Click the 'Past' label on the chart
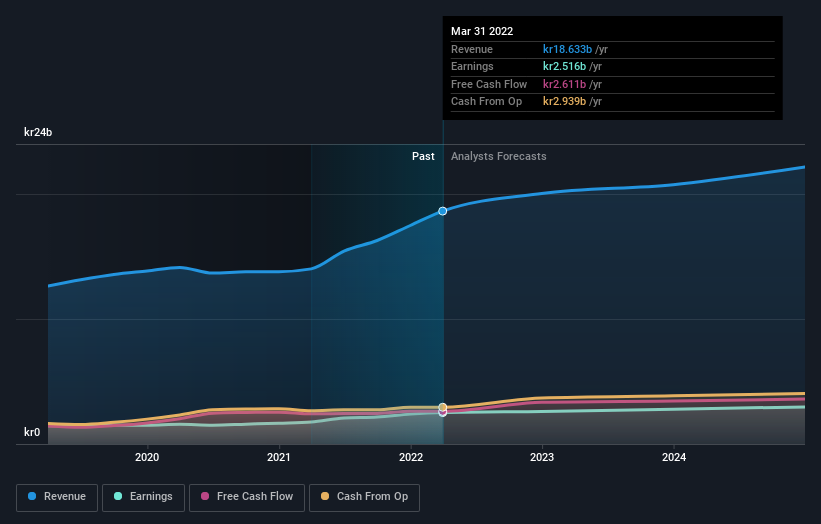The image size is (821, 524). click(423, 156)
